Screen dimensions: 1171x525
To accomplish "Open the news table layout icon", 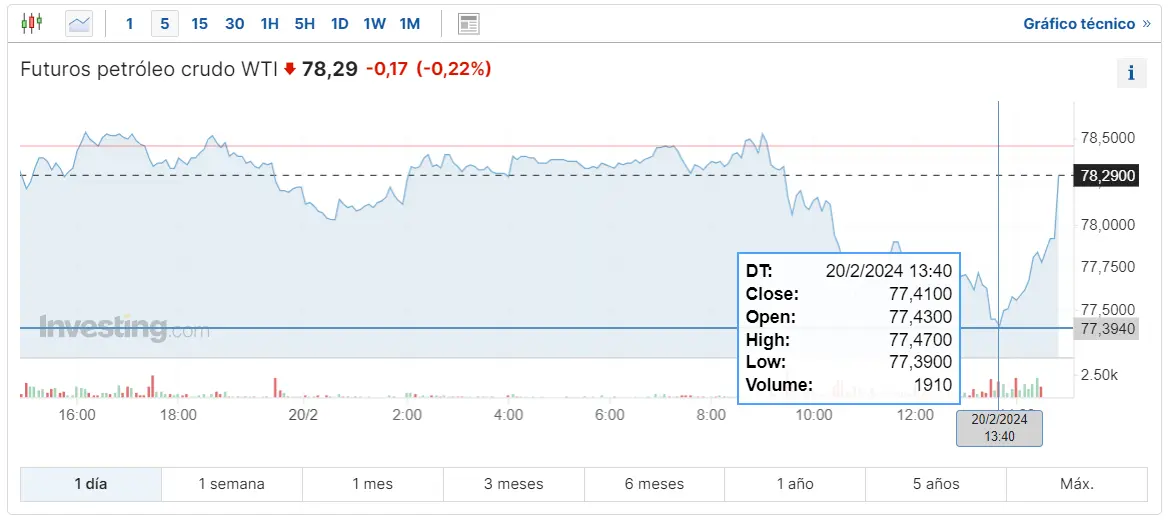I will [x=468, y=24].
